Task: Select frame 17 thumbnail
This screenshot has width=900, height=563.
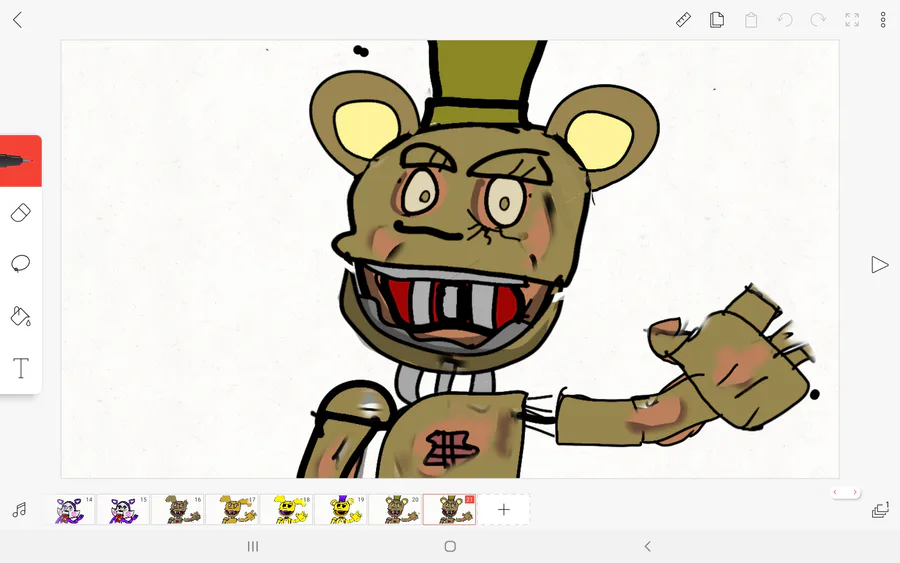Action: 232,510
